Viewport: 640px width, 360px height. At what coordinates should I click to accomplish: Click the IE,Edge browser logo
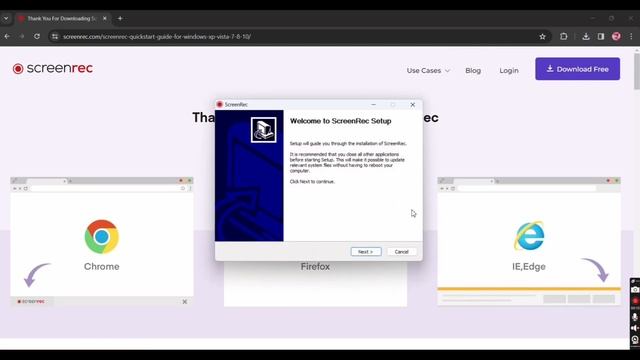tap(529, 236)
